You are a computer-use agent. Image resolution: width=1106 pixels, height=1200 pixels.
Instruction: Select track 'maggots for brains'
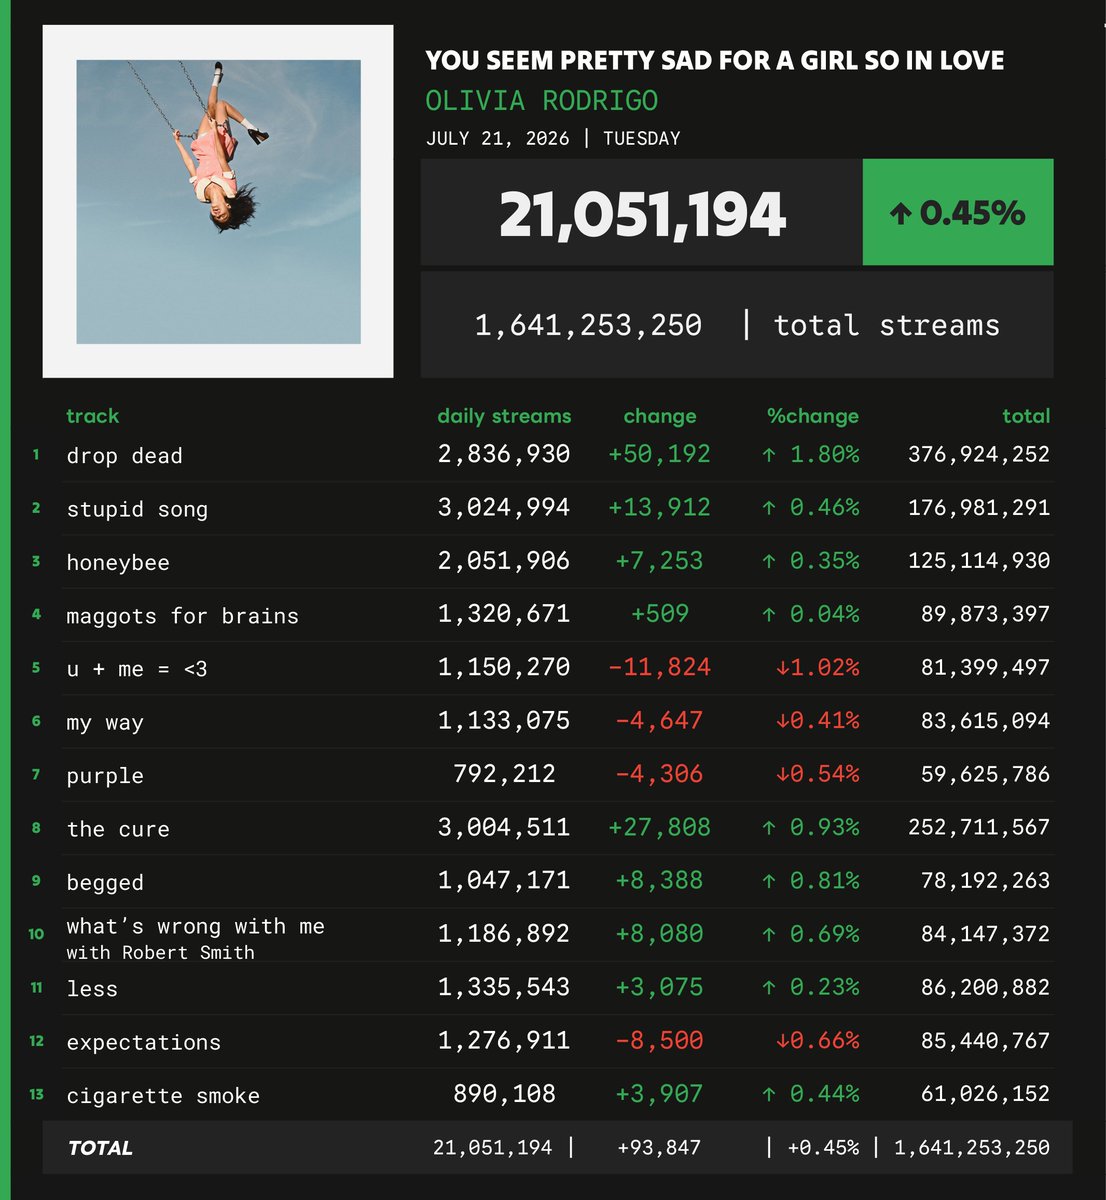coord(182,616)
